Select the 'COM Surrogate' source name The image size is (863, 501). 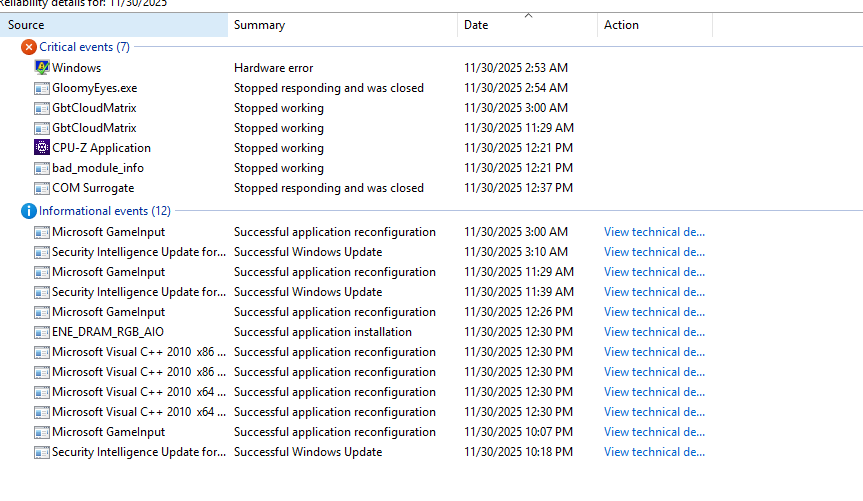pos(93,188)
